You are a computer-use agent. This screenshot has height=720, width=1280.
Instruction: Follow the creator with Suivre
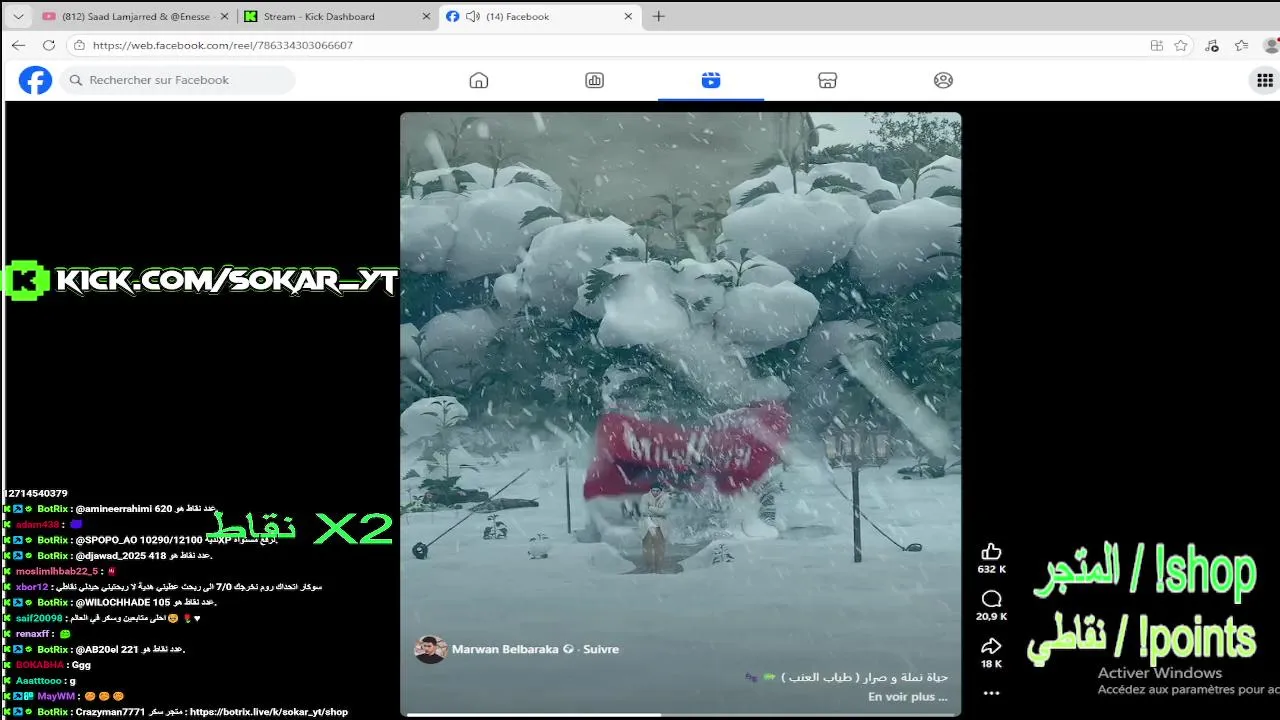pos(601,649)
